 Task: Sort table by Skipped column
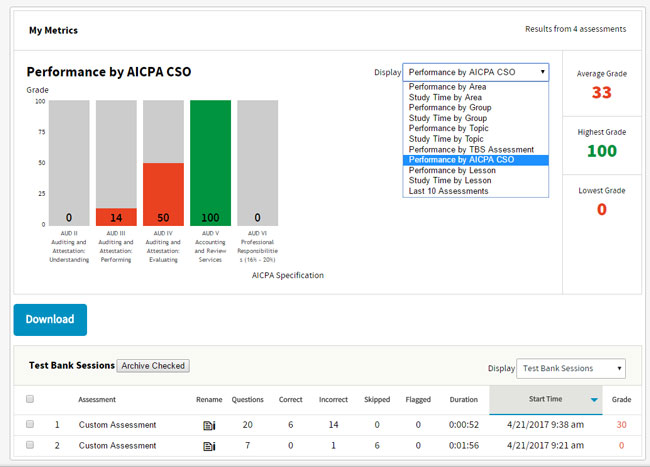click(377, 399)
